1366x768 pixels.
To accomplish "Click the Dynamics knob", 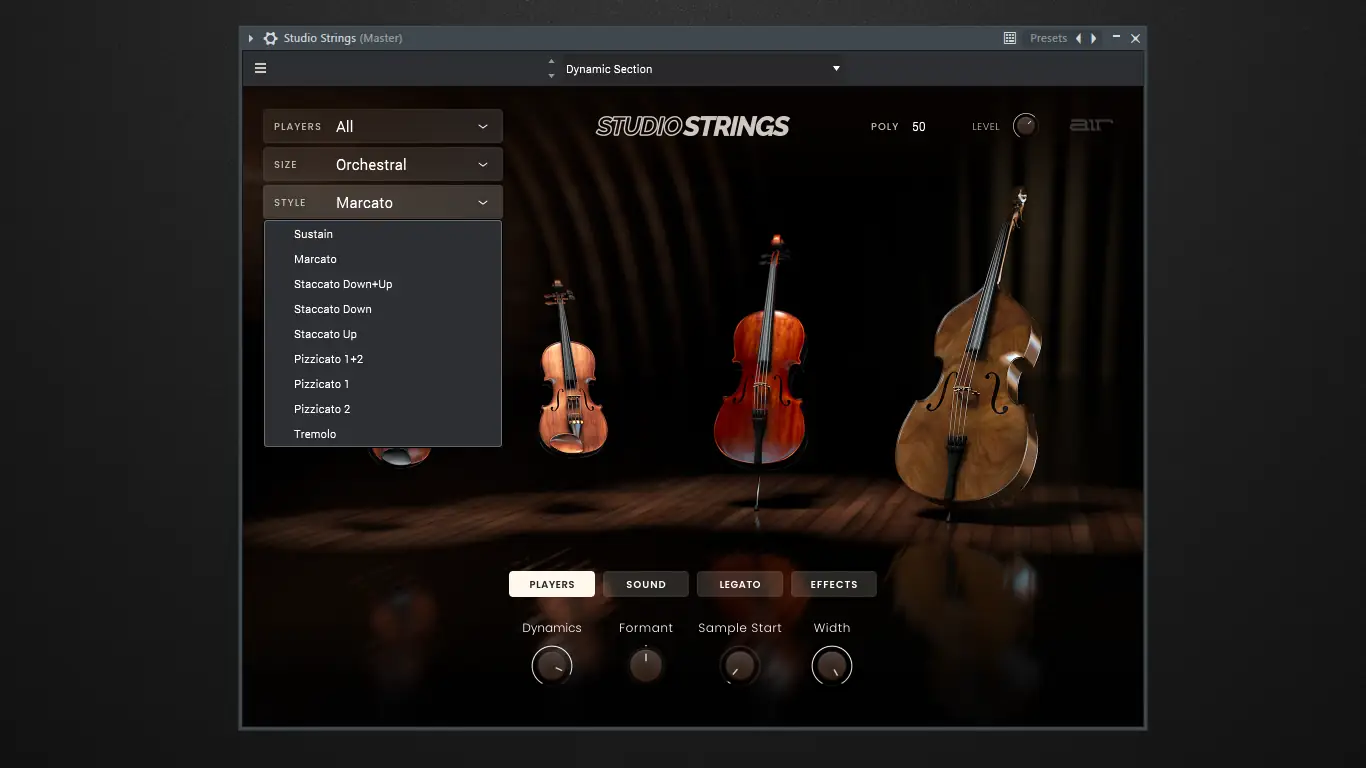I will (552, 665).
